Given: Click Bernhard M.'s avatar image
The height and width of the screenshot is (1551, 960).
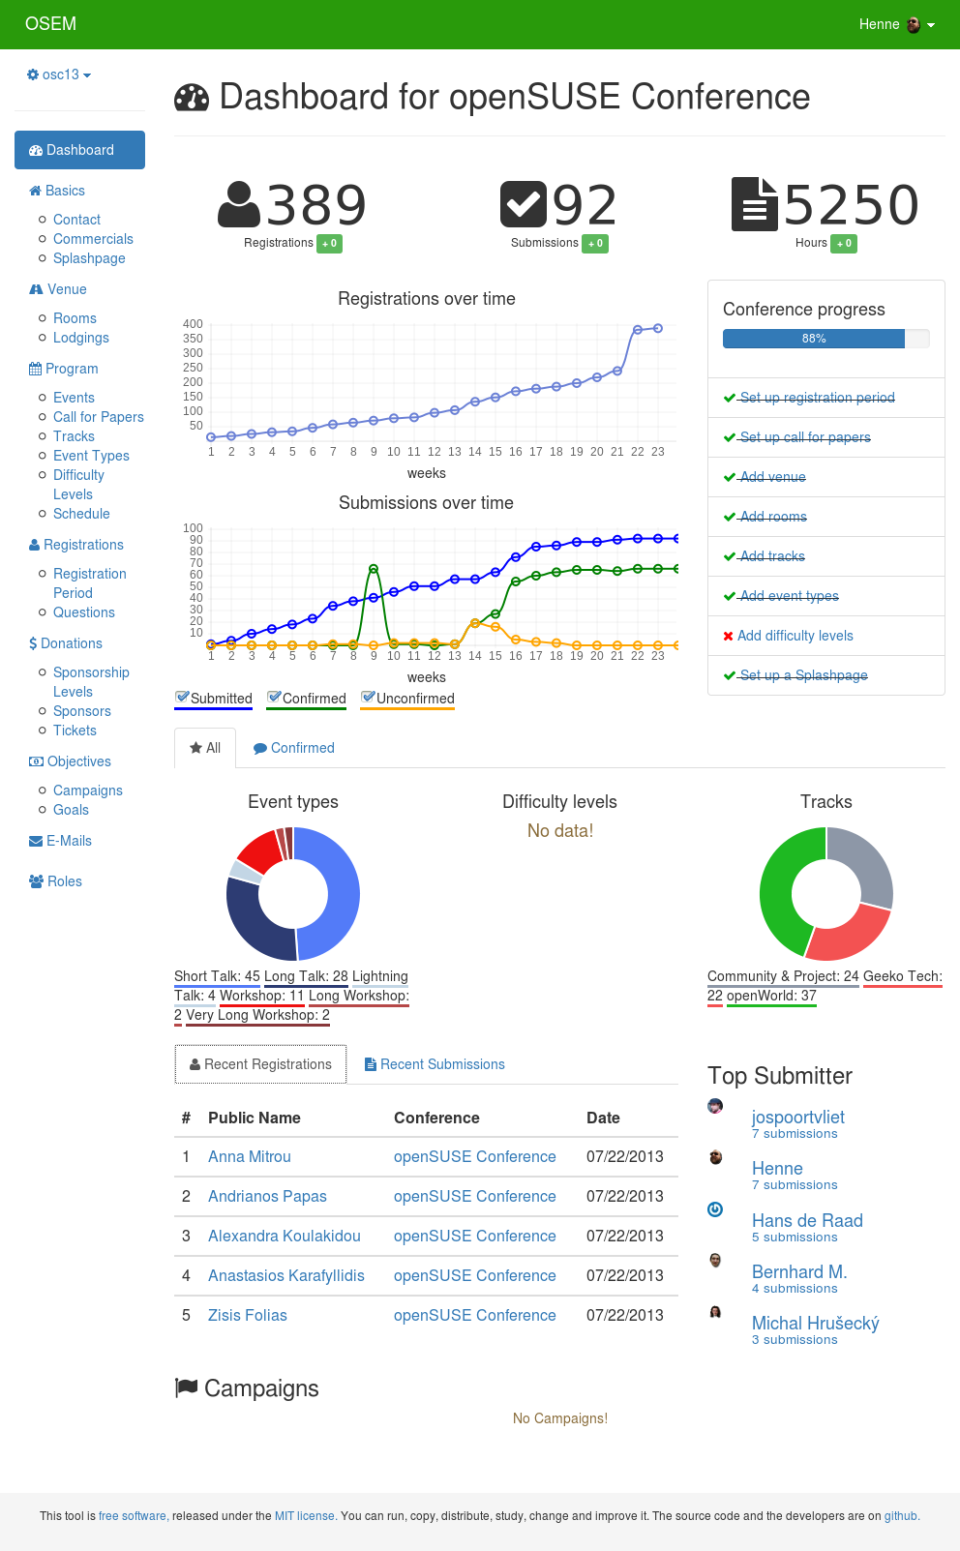Looking at the screenshot, I should pyautogui.click(x=715, y=1260).
